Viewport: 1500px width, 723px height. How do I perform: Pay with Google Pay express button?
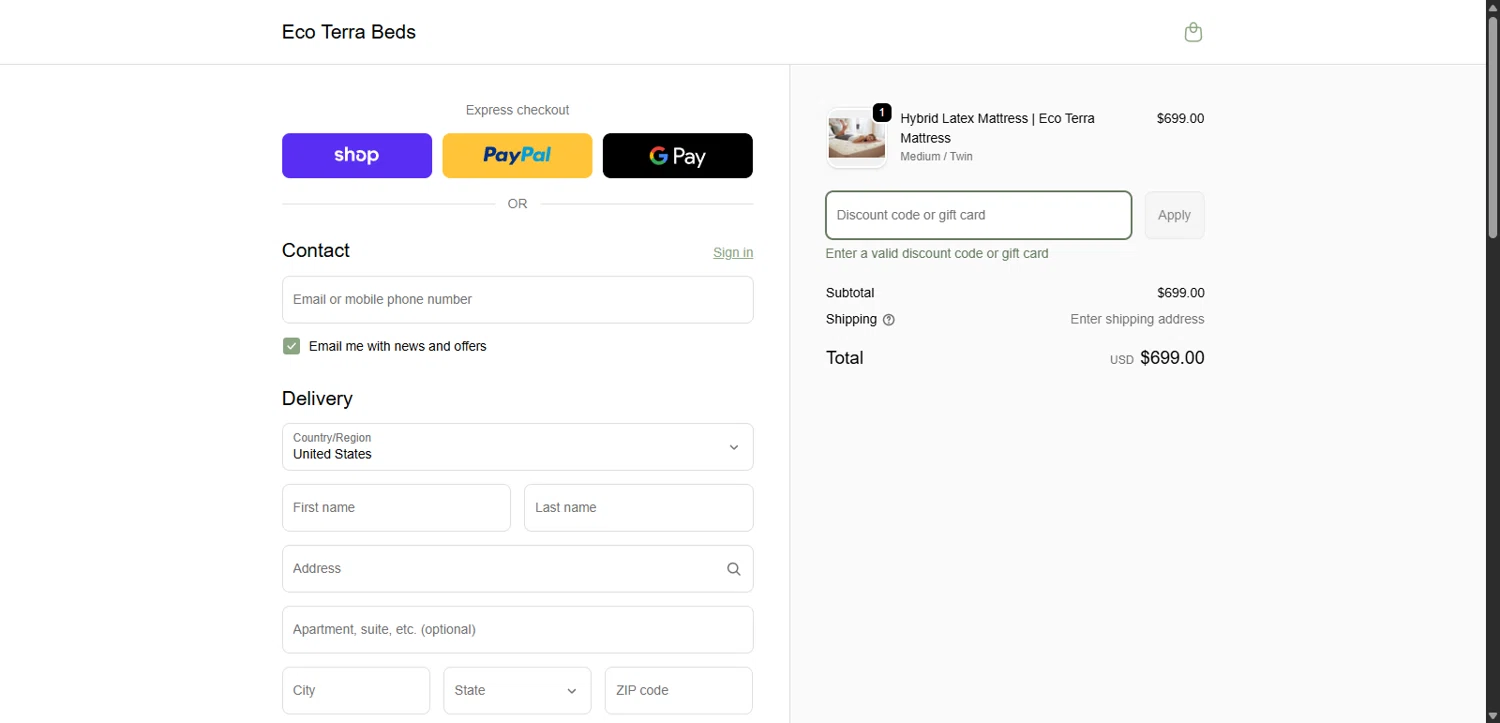677,156
